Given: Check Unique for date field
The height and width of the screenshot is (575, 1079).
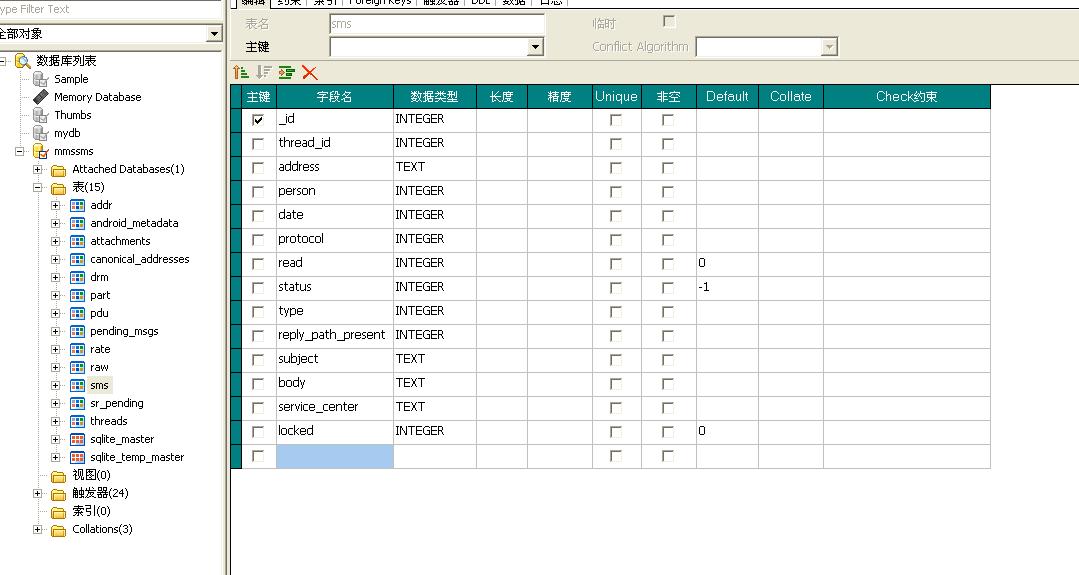Looking at the screenshot, I should click(x=616, y=216).
